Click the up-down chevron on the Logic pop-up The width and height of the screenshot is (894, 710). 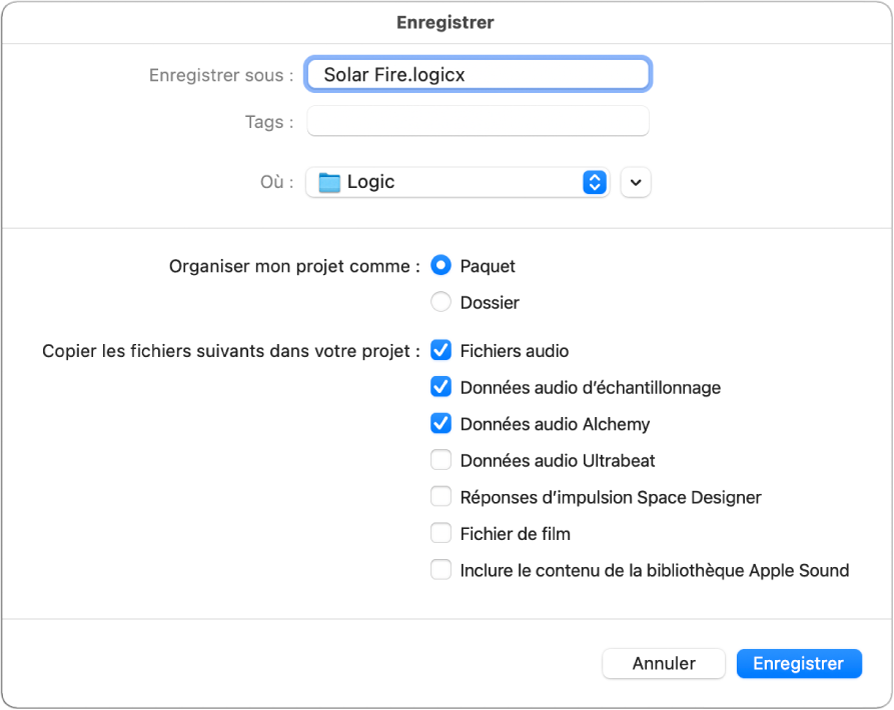[x=594, y=182]
